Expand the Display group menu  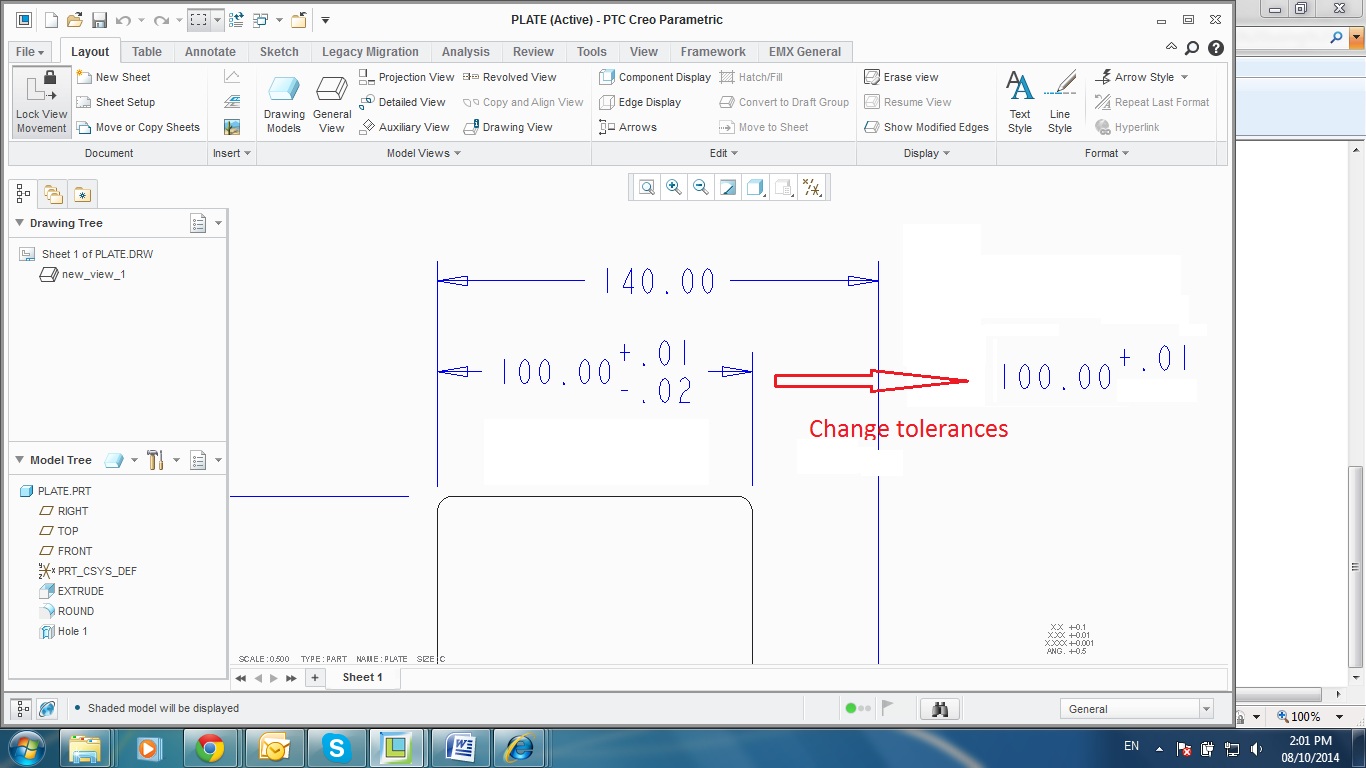tap(927, 153)
